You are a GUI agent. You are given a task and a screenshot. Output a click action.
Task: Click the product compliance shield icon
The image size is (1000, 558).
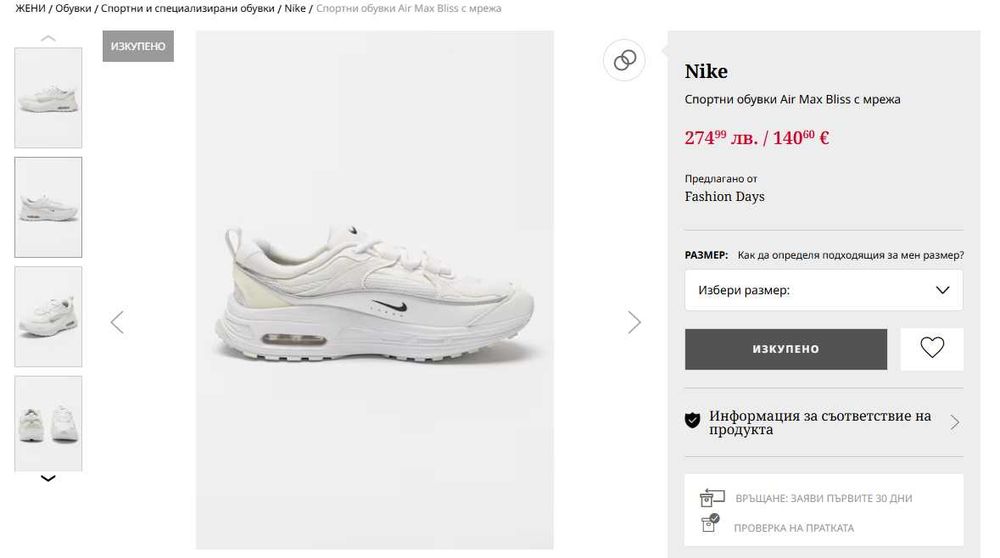692,421
